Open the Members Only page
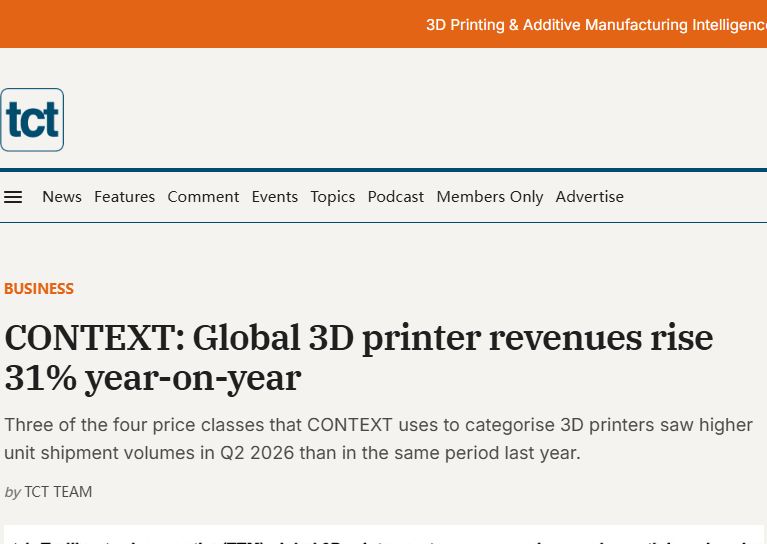Image resolution: width=767 pixels, height=544 pixels. 490,197
